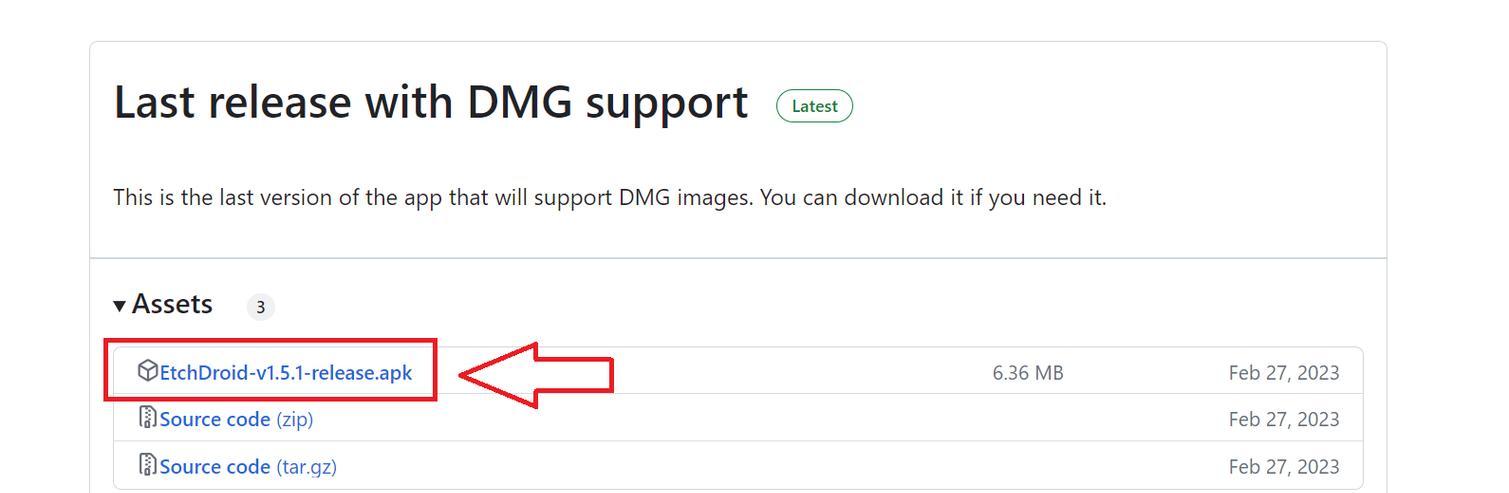
Task: Click the Feb 27, 2023 date in zip row
Action: point(1284,419)
